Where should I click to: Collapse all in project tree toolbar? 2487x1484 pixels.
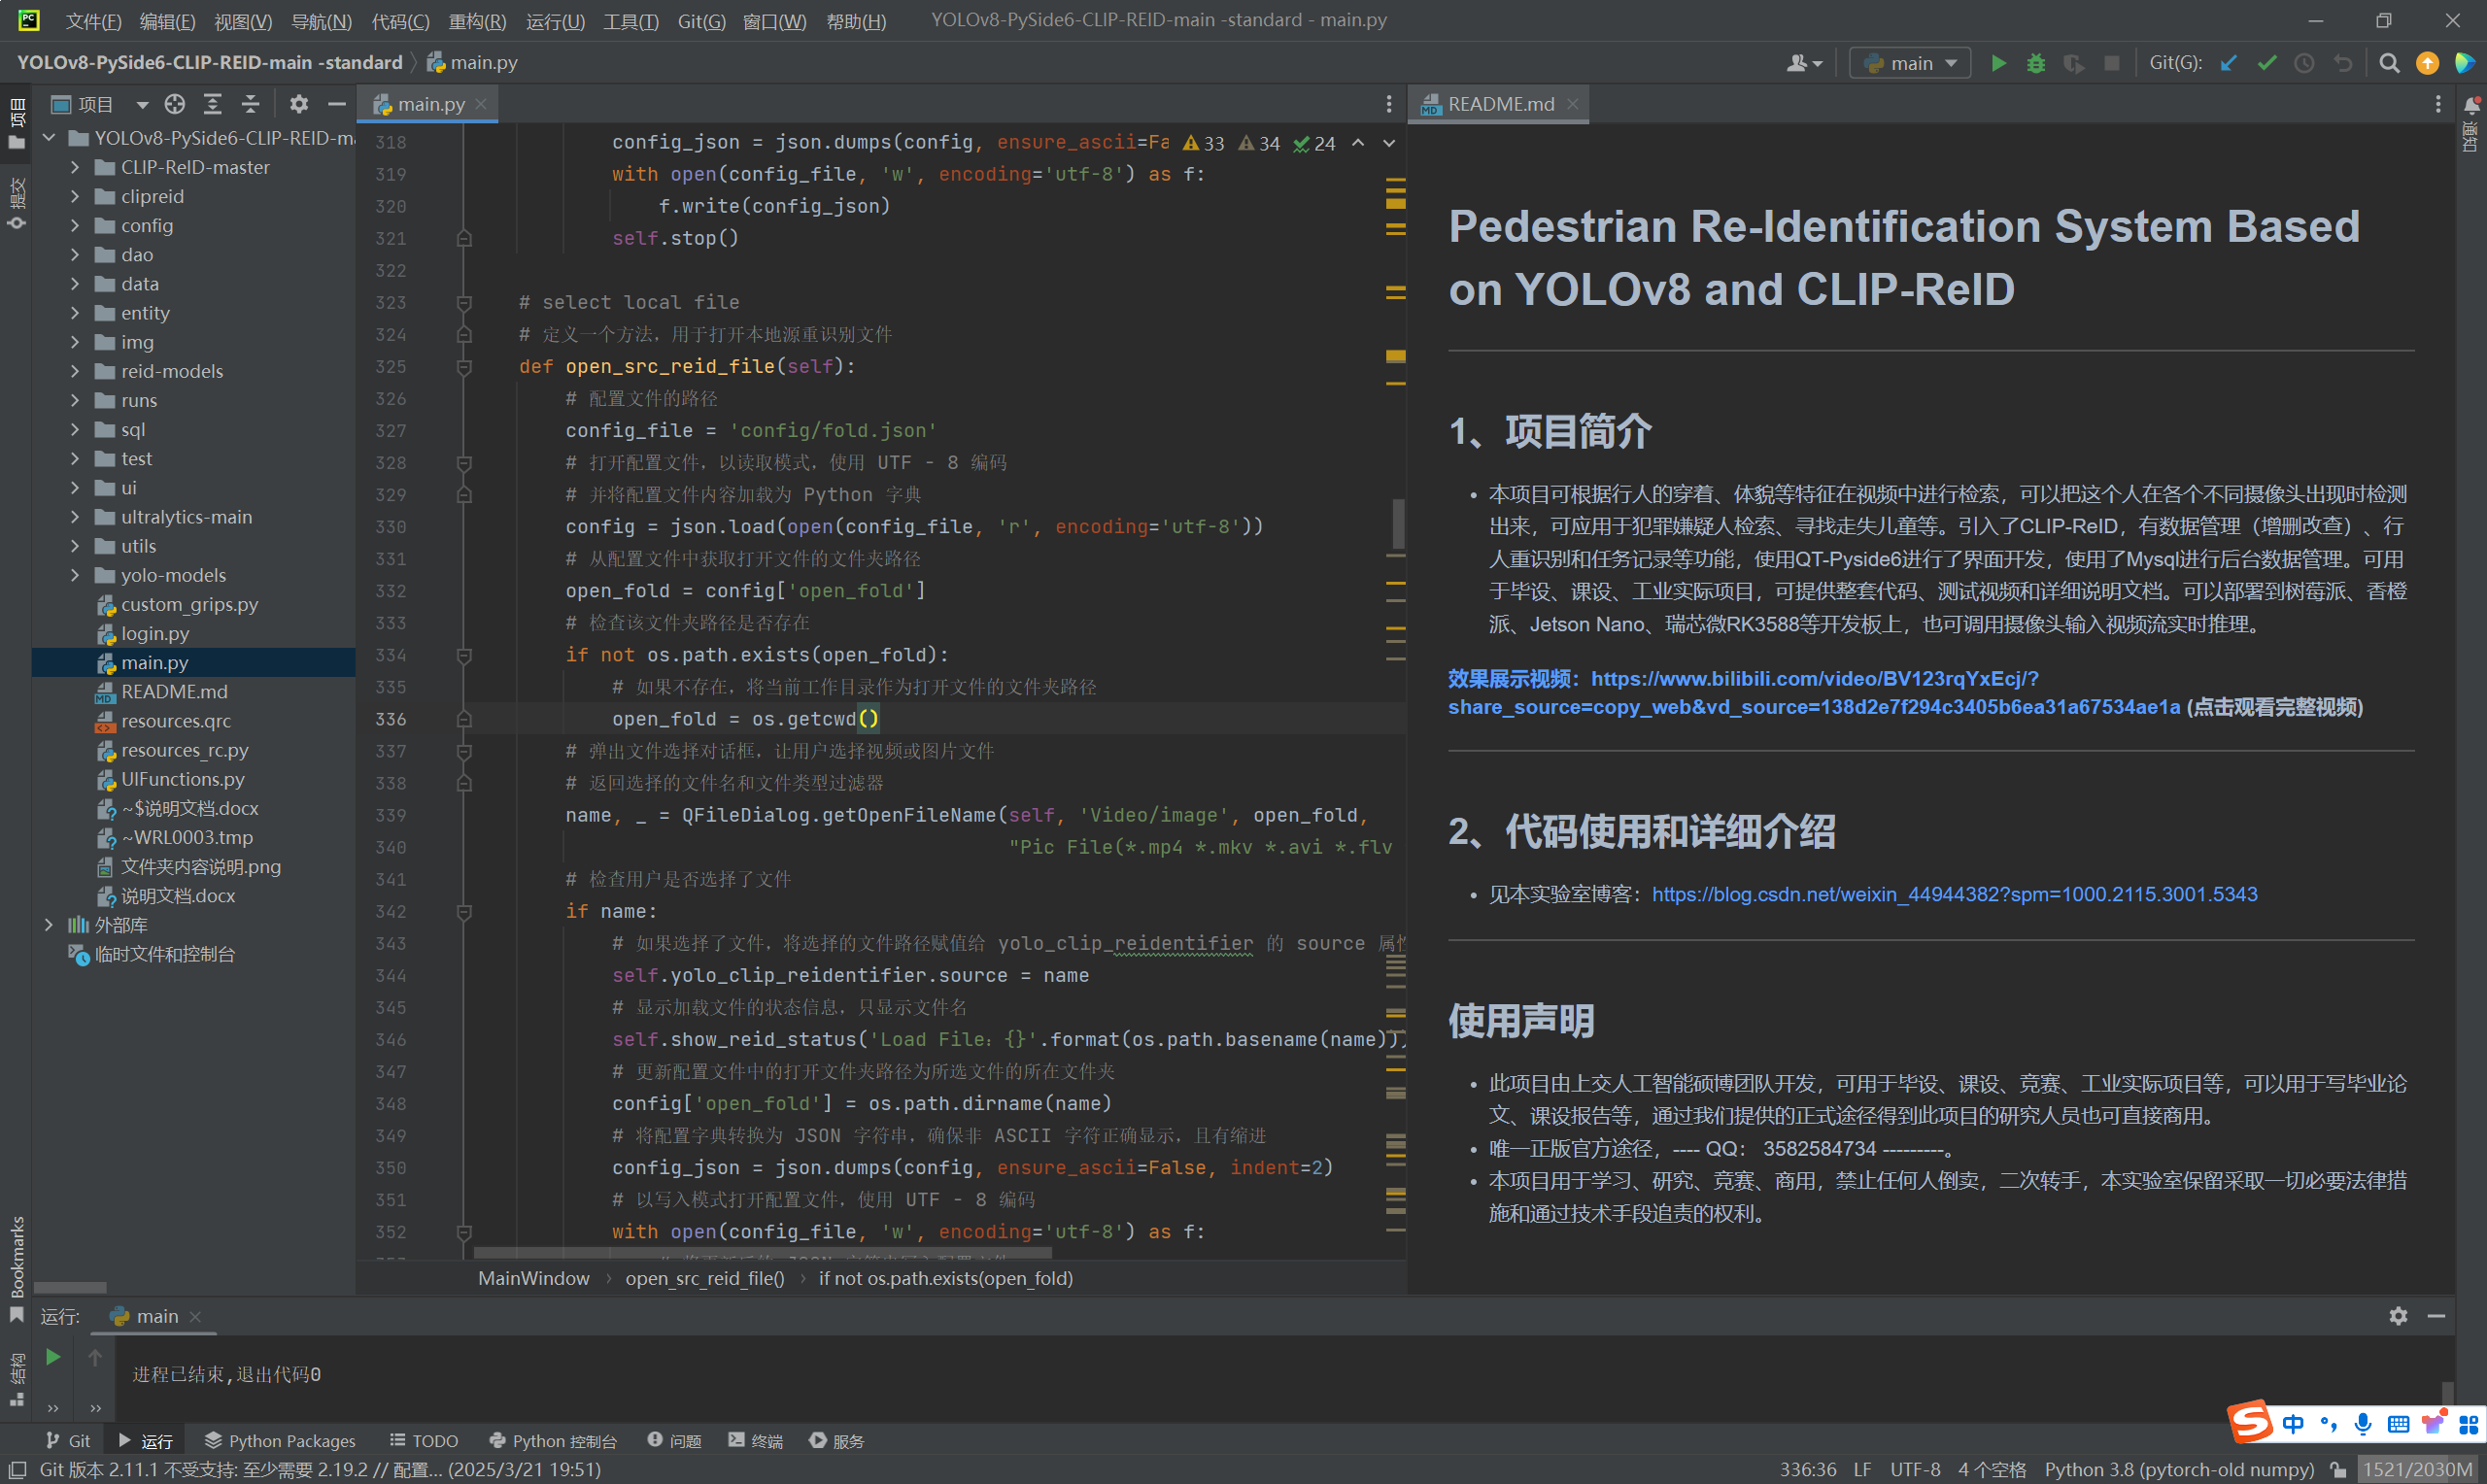[x=250, y=104]
